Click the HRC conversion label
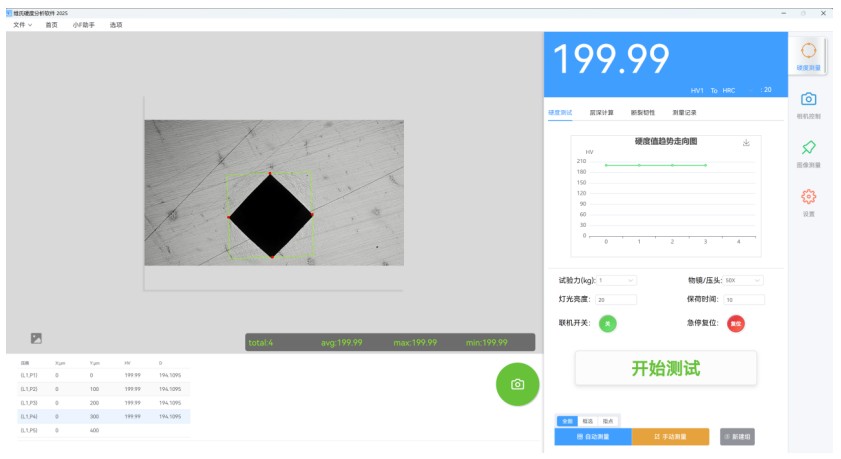841x459 pixels. tap(728, 91)
